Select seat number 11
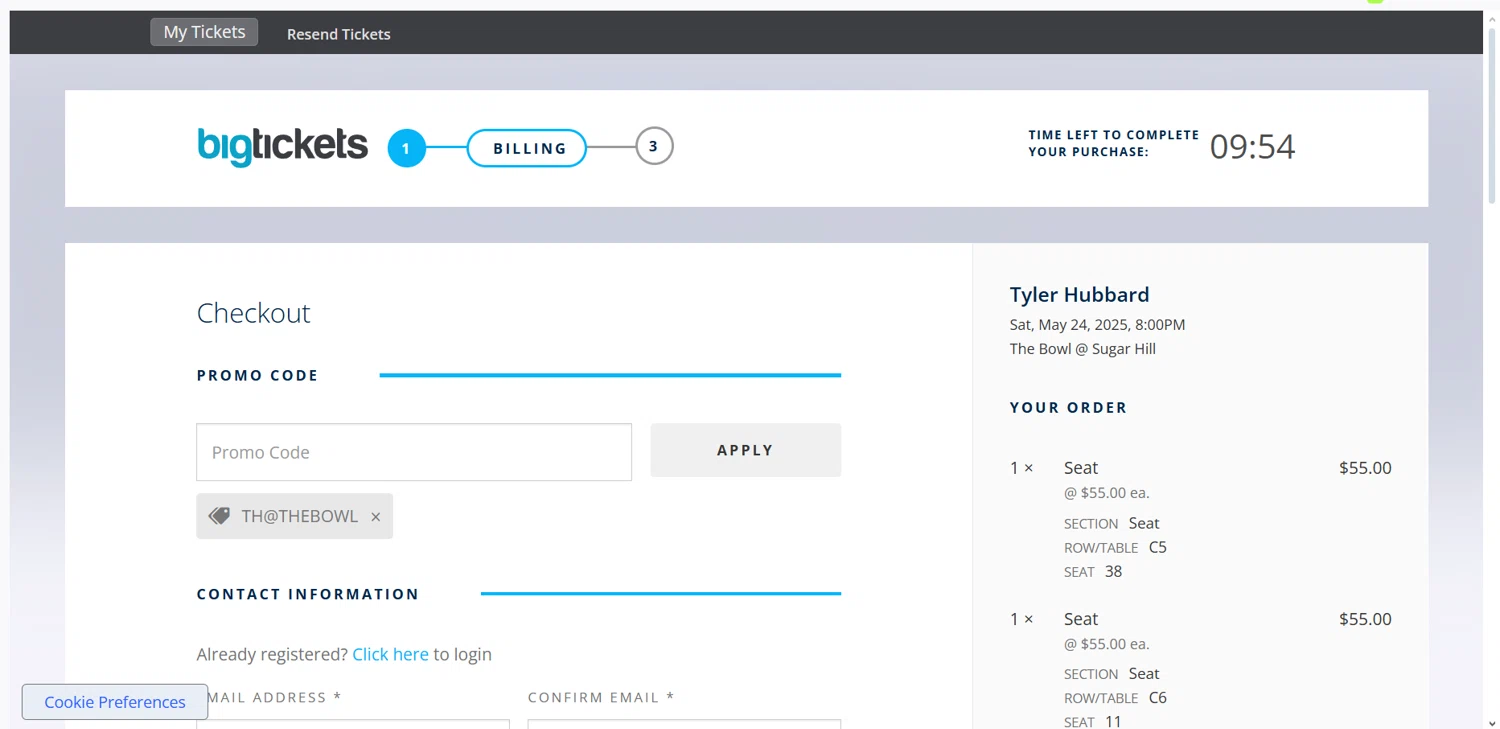1500x729 pixels. pyautogui.click(x=1114, y=721)
